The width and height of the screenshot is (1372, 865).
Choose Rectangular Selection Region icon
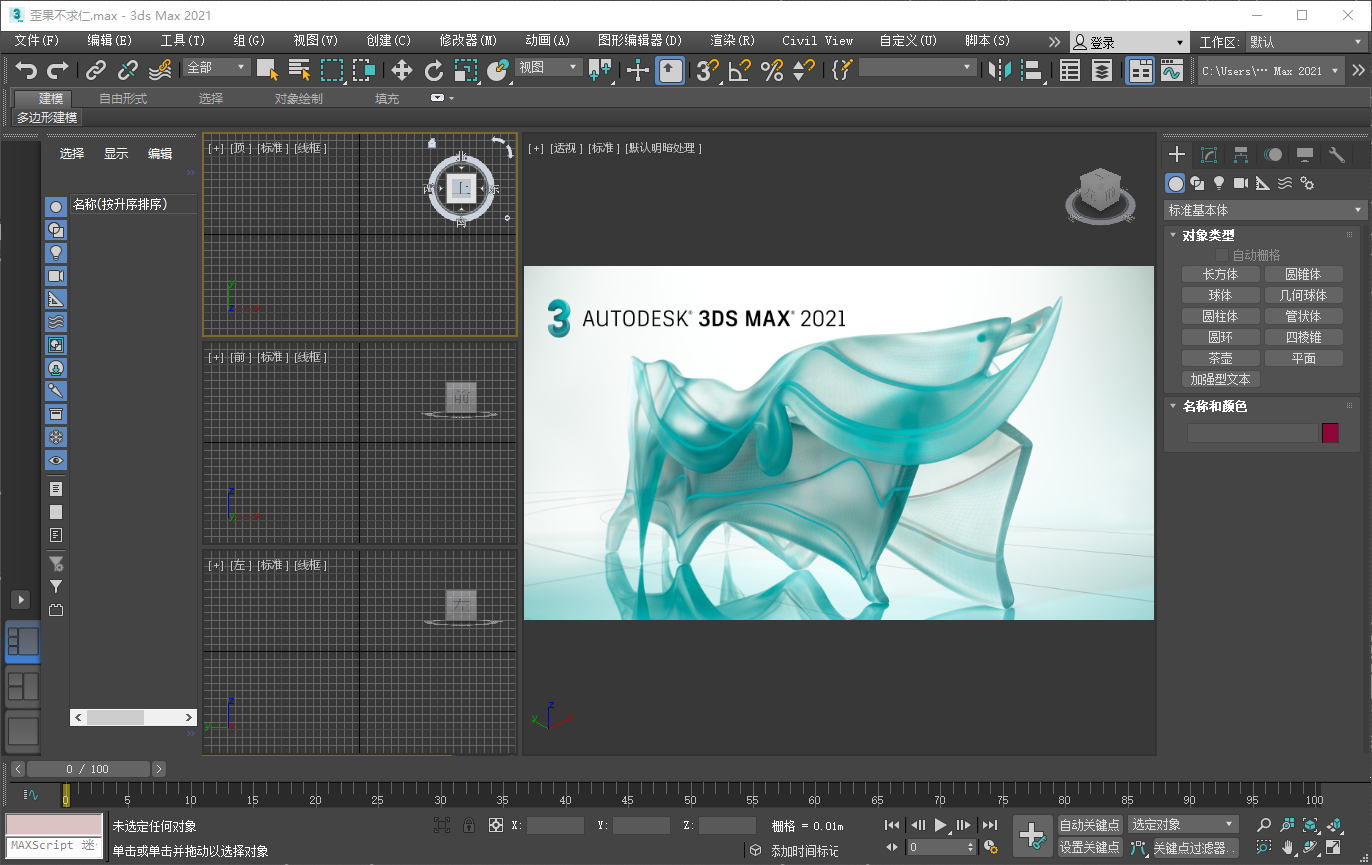tap(332, 69)
